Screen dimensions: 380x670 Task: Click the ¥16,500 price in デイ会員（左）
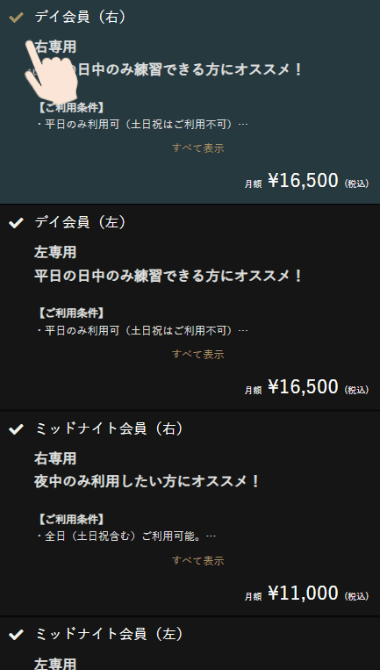(303, 387)
